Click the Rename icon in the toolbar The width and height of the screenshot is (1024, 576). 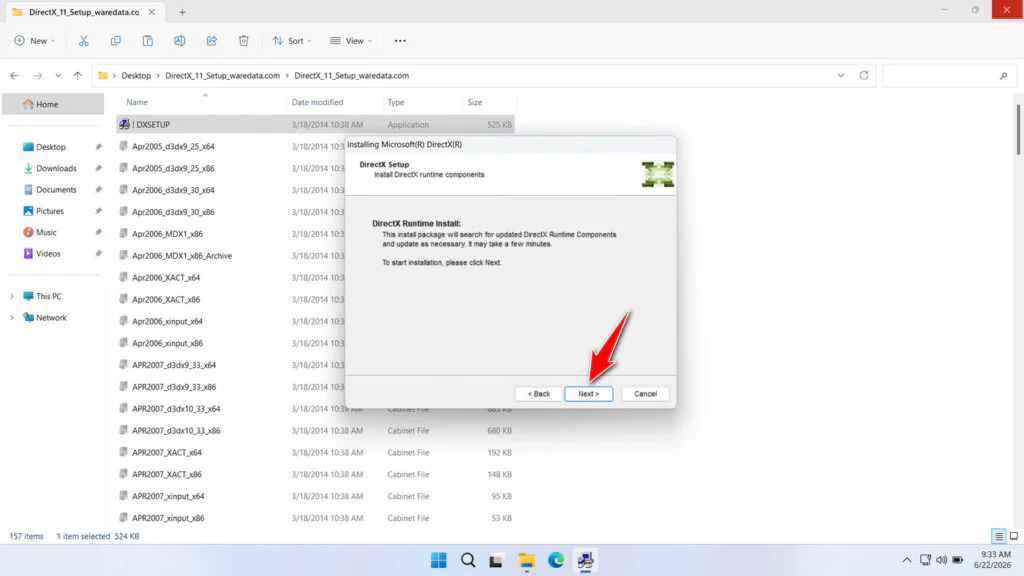point(180,40)
